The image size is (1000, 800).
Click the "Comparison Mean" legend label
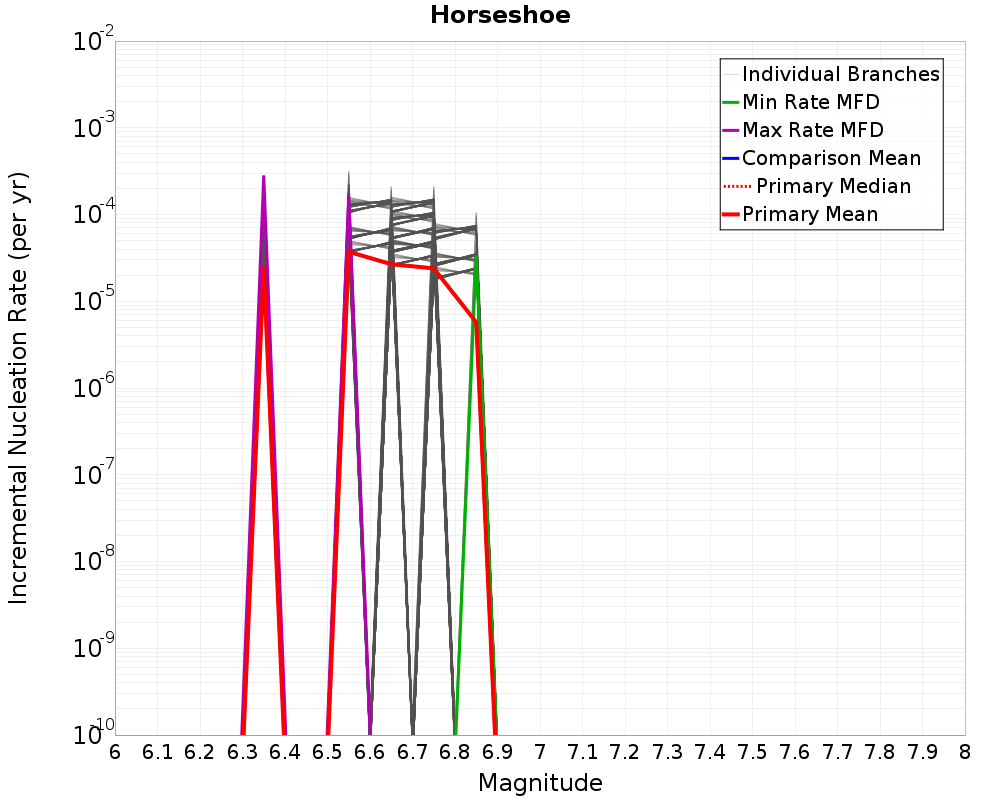tap(831, 158)
